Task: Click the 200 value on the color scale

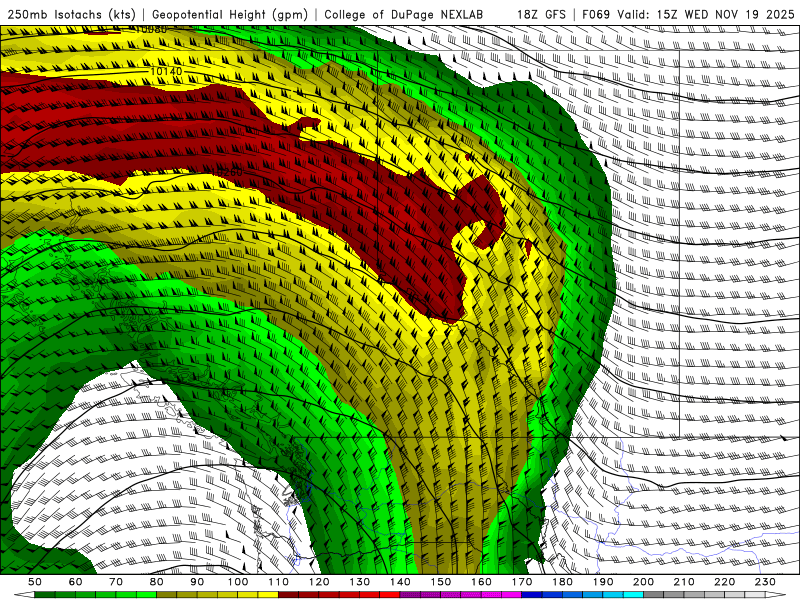Action: pyautogui.click(x=643, y=582)
